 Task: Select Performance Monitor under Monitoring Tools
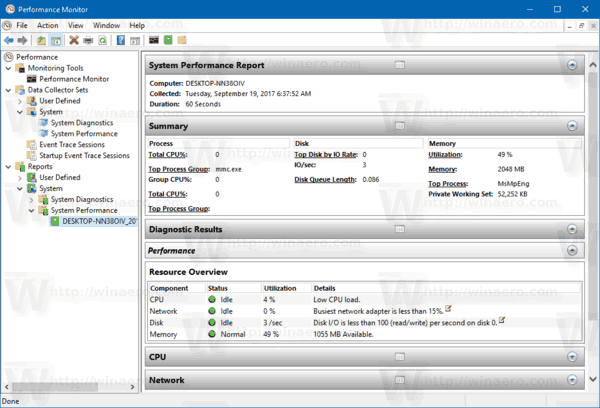pyautogui.click(x=74, y=79)
